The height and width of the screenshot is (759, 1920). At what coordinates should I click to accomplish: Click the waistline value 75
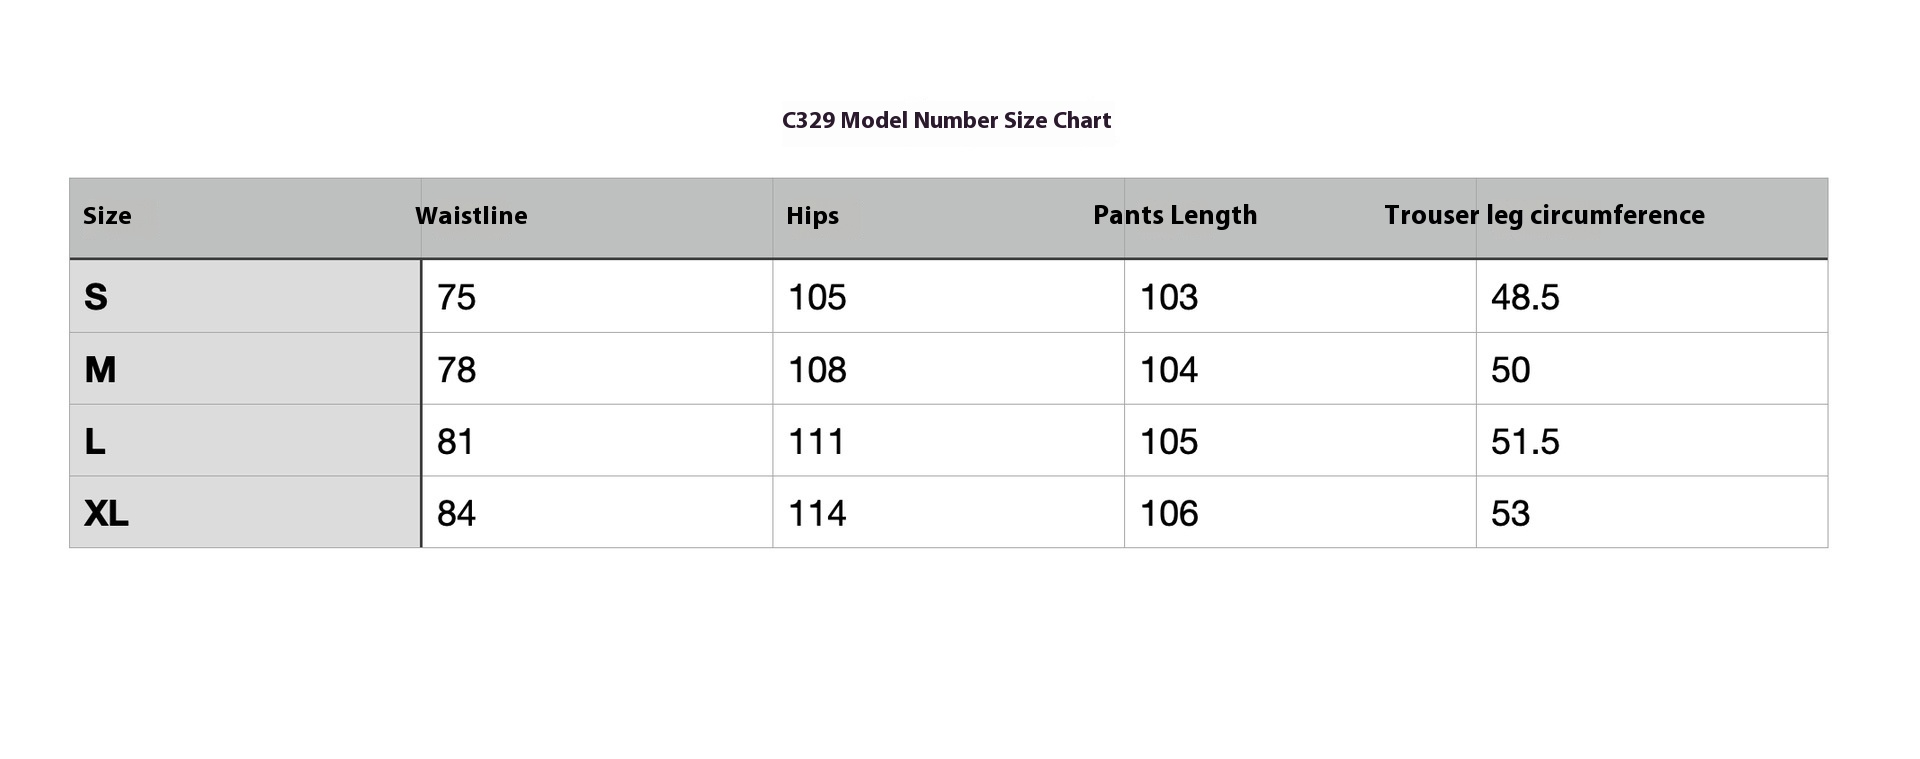[x=456, y=297]
